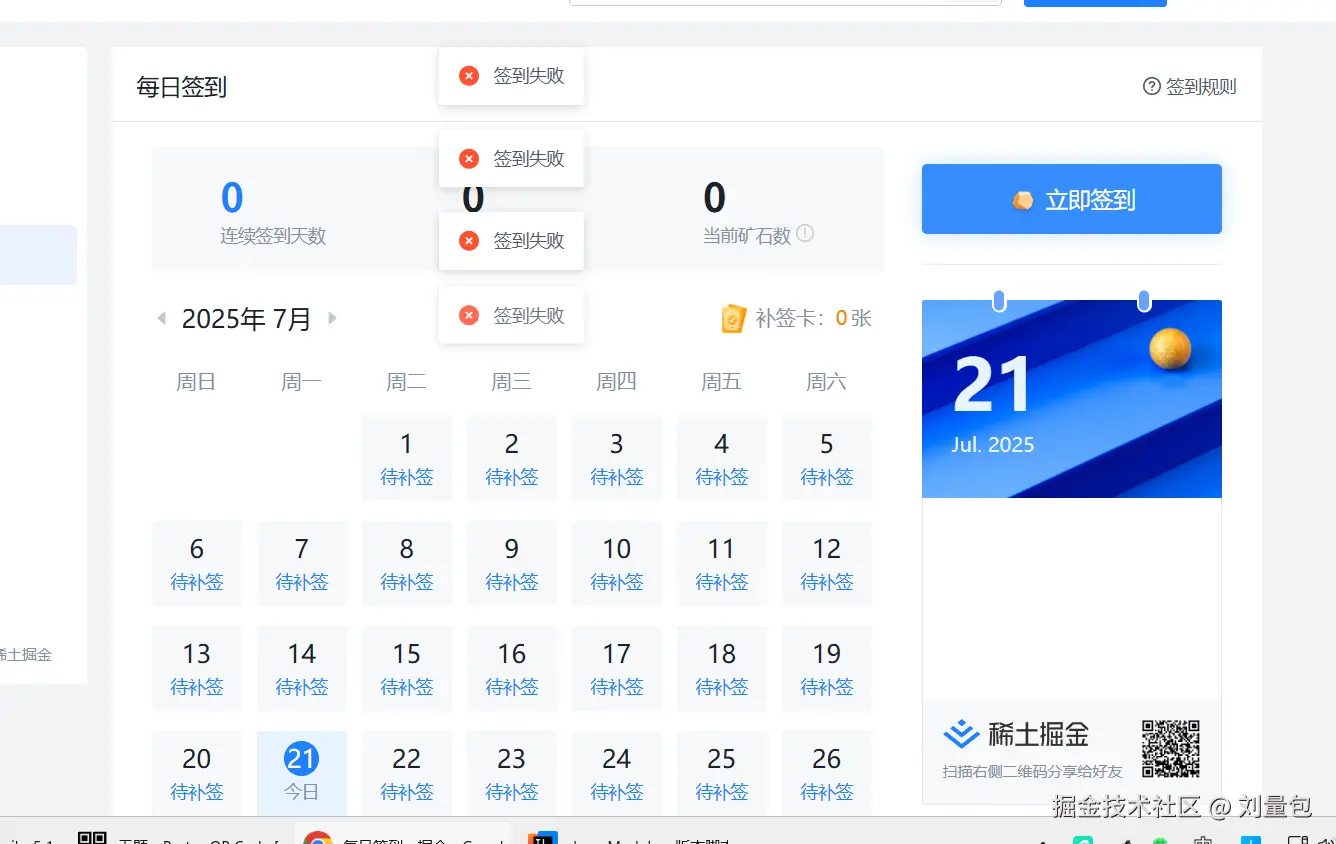Click the info icon next to 当前矿石数
1336x844 pixels.
click(x=804, y=234)
